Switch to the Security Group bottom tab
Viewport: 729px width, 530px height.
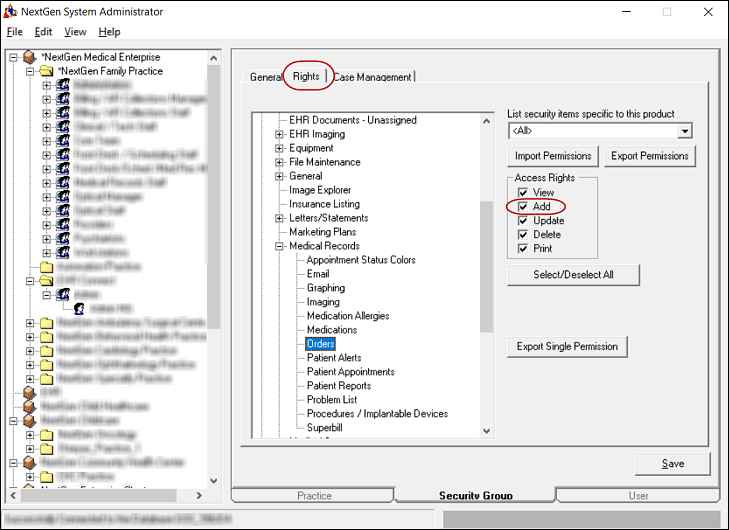pyautogui.click(x=476, y=496)
